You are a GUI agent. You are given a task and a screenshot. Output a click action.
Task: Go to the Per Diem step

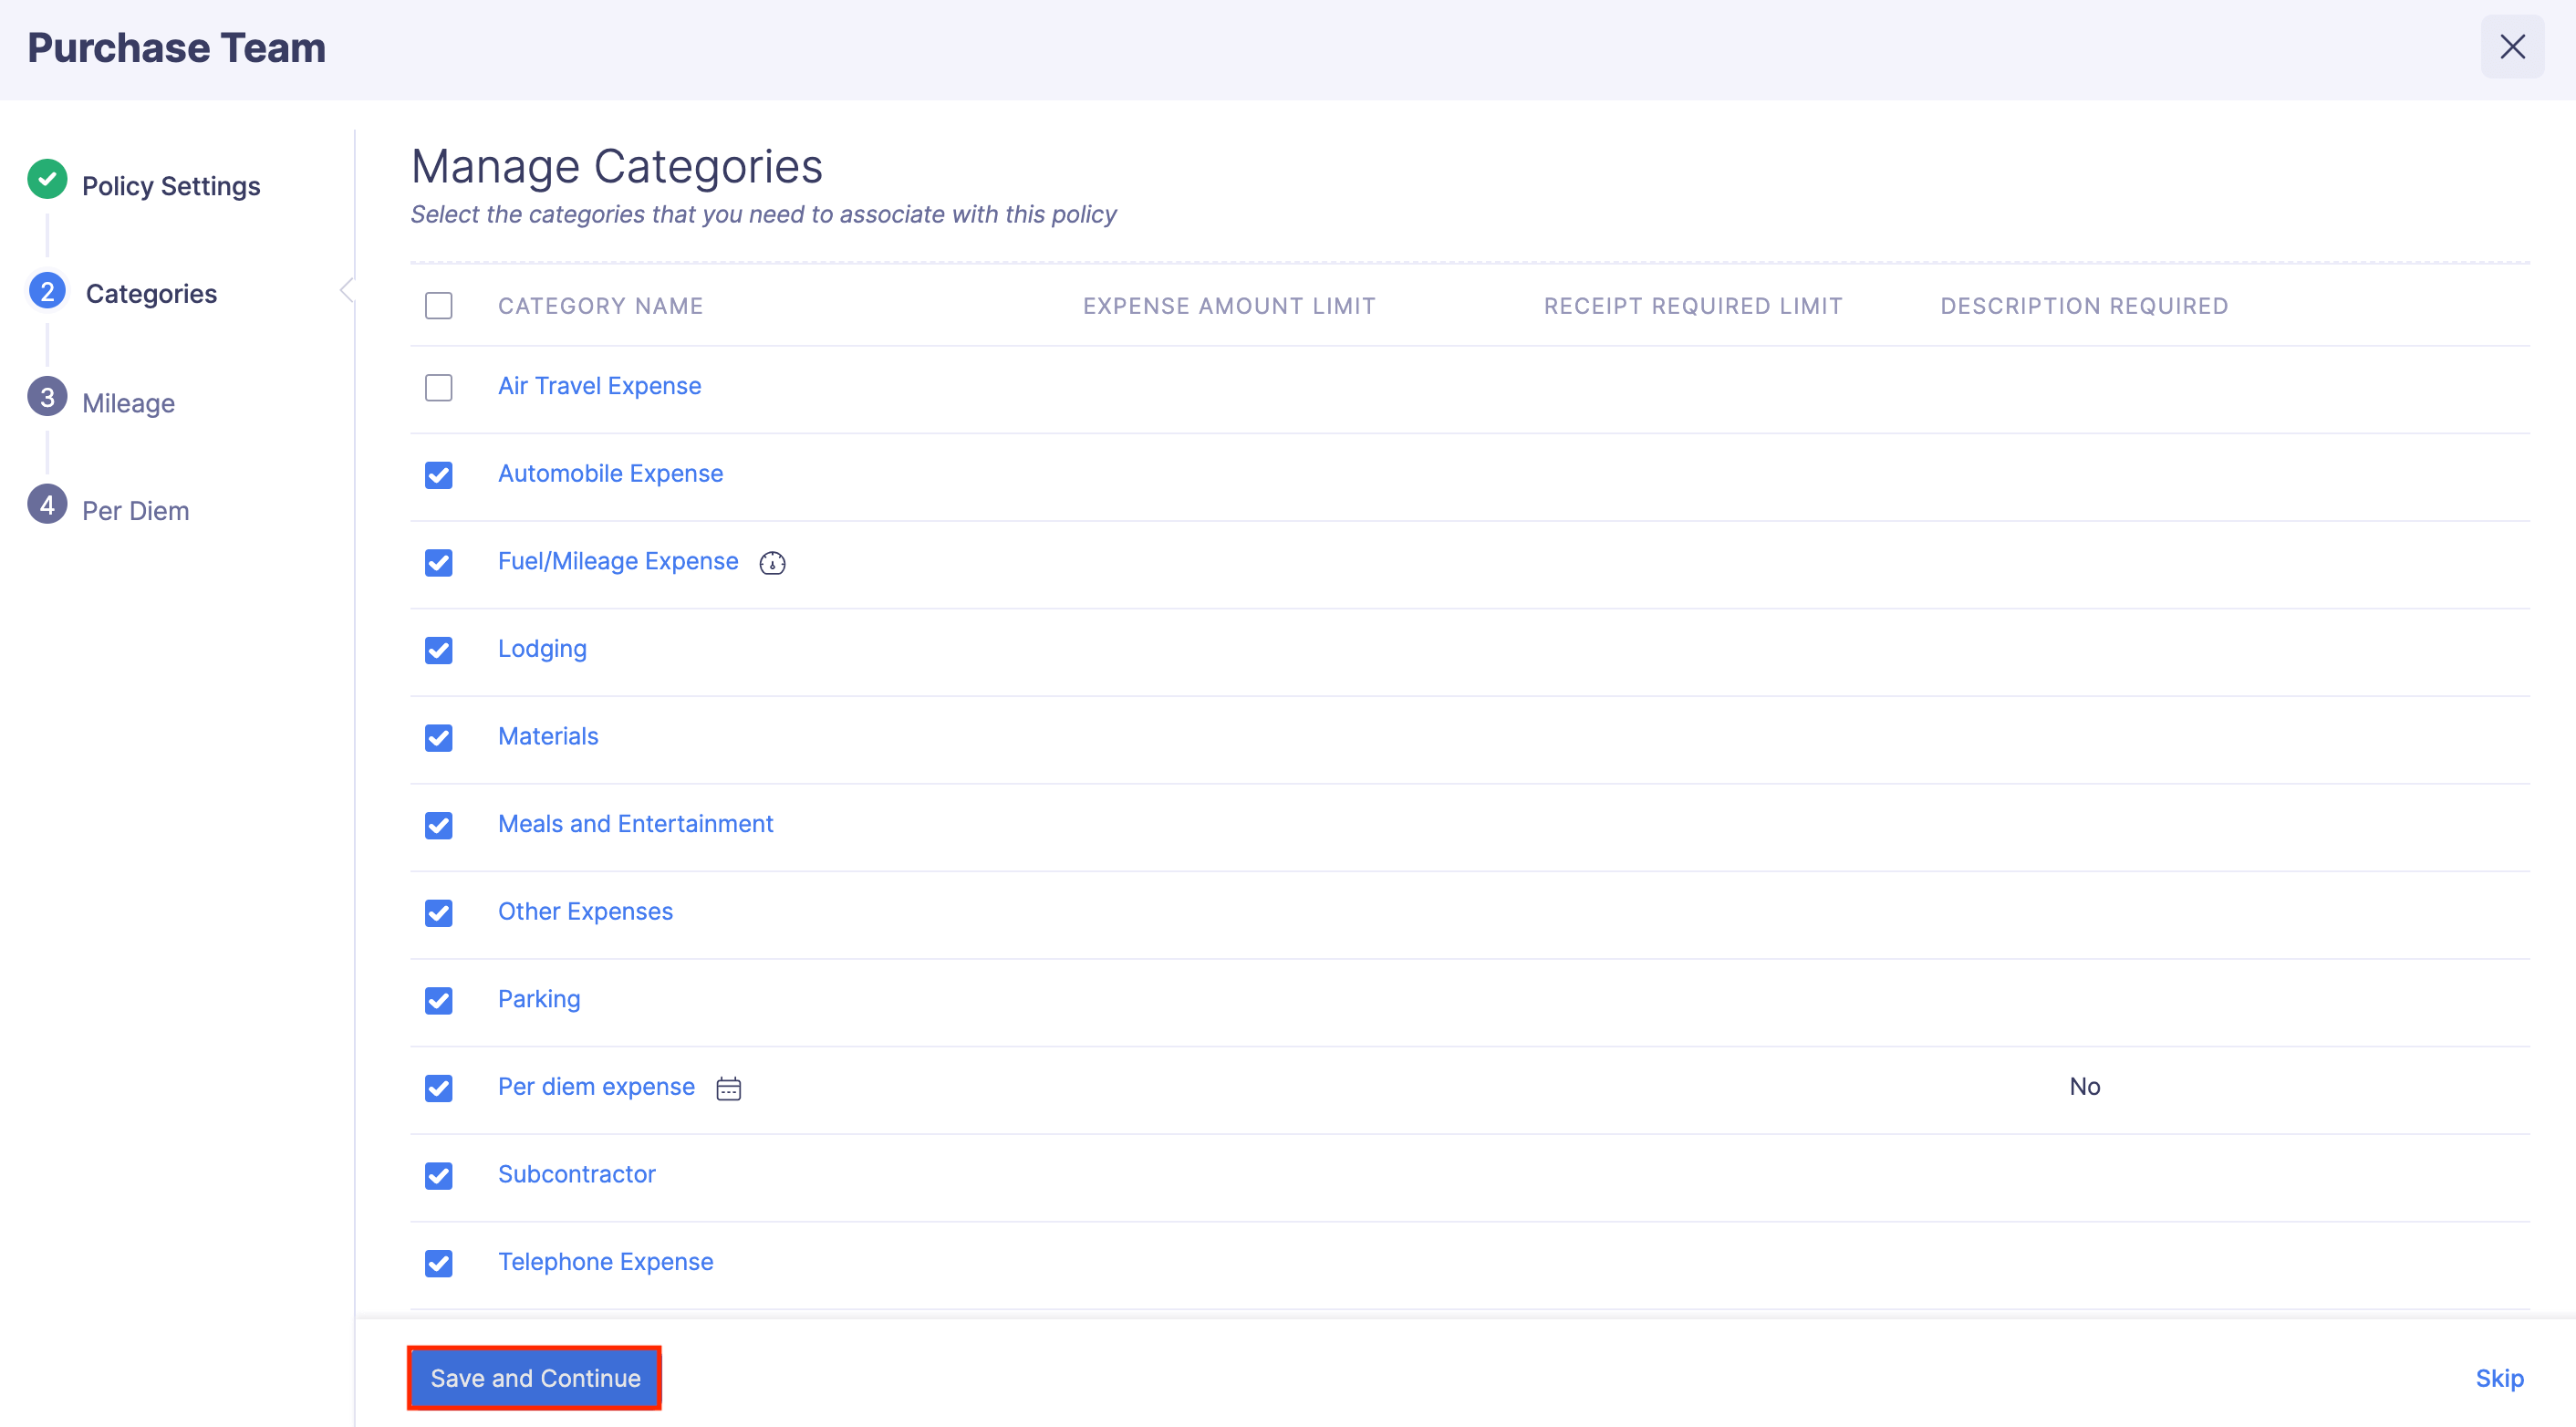pos(135,511)
